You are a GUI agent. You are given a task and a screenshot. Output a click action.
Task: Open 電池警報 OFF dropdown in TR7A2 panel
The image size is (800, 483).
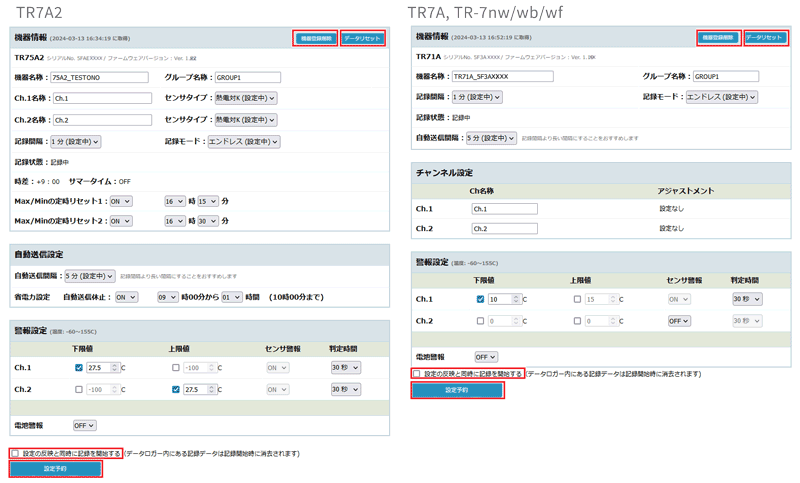85,425
